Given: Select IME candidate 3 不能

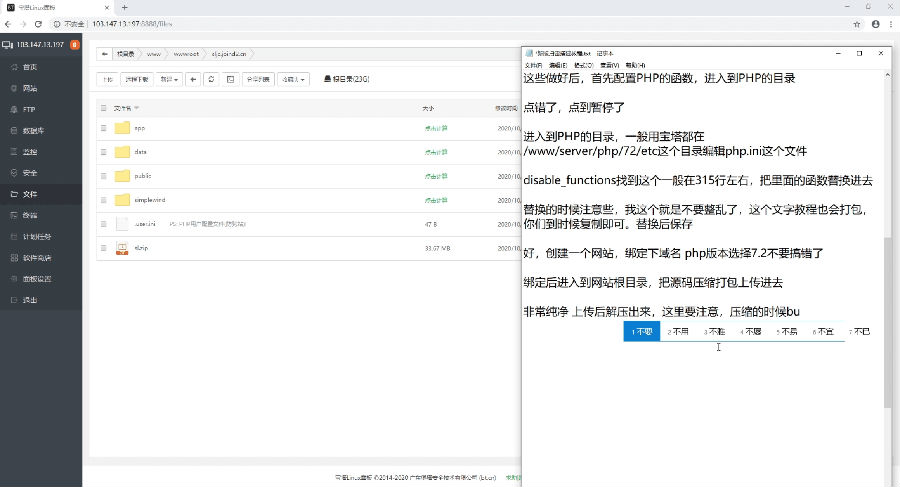Looking at the screenshot, I should (715, 331).
